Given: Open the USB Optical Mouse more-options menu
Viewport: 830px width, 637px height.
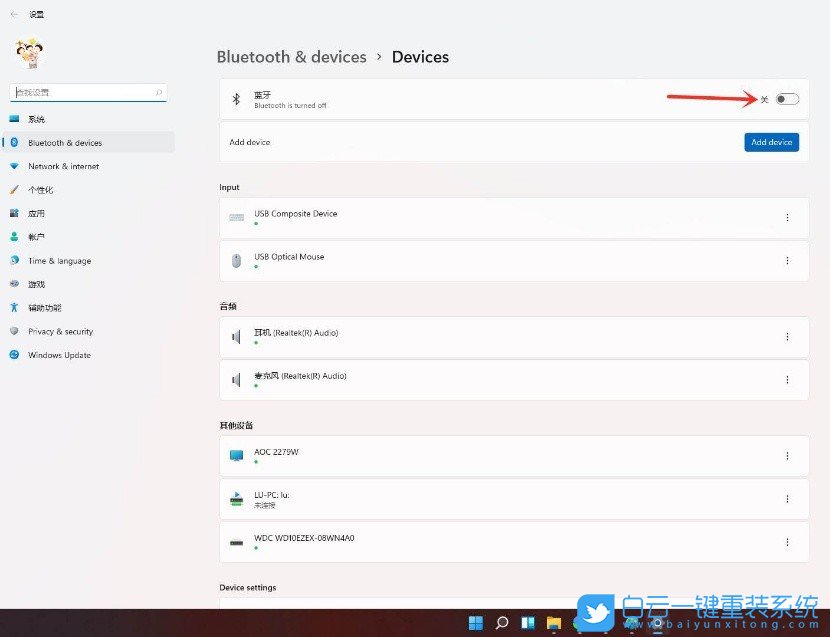Looking at the screenshot, I should coord(787,261).
